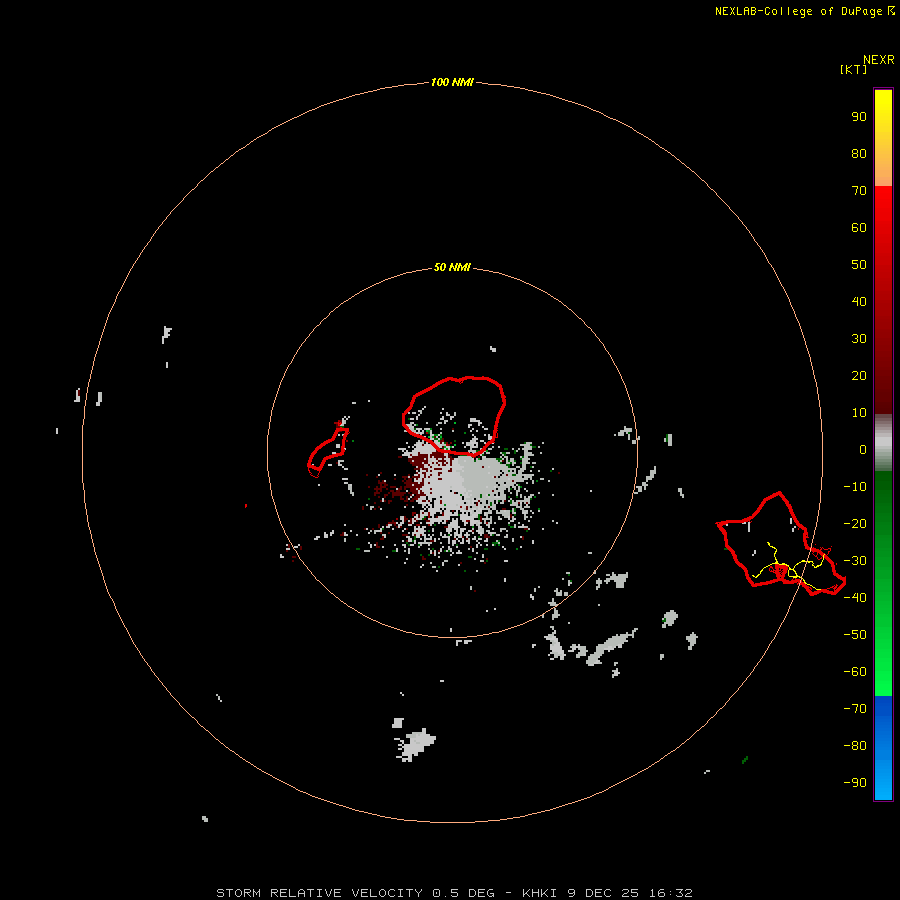Click the -50 value on velocity scale
This screenshot has width=900, height=900.
click(855, 635)
